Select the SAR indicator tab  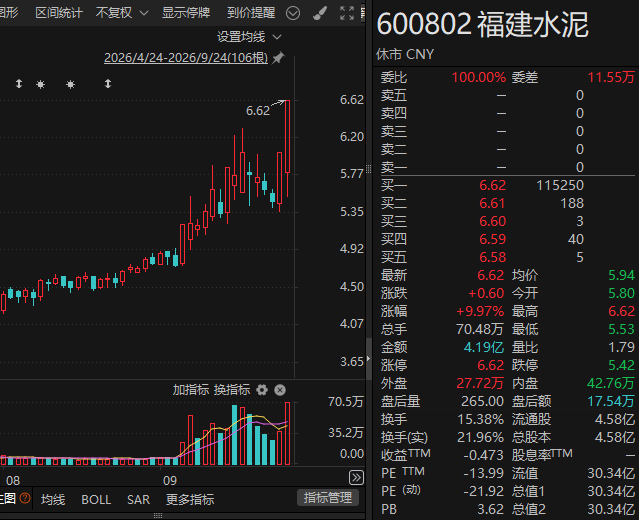click(x=139, y=500)
